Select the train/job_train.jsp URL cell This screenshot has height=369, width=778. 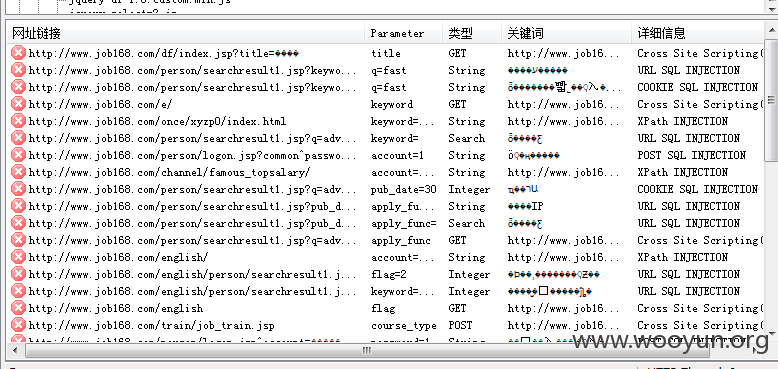click(151, 325)
